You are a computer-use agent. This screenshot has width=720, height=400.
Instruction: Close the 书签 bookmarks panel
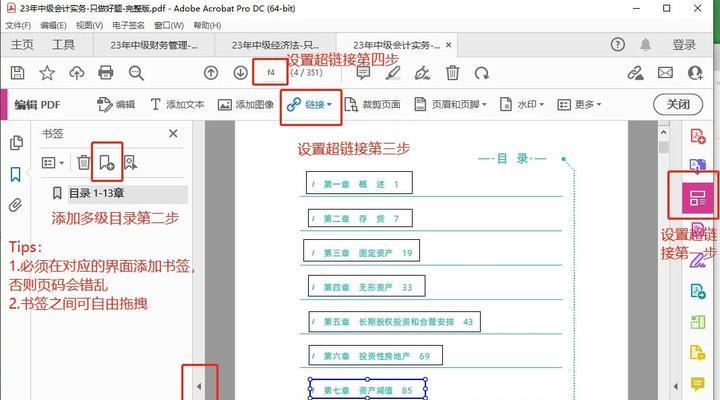[173, 134]
